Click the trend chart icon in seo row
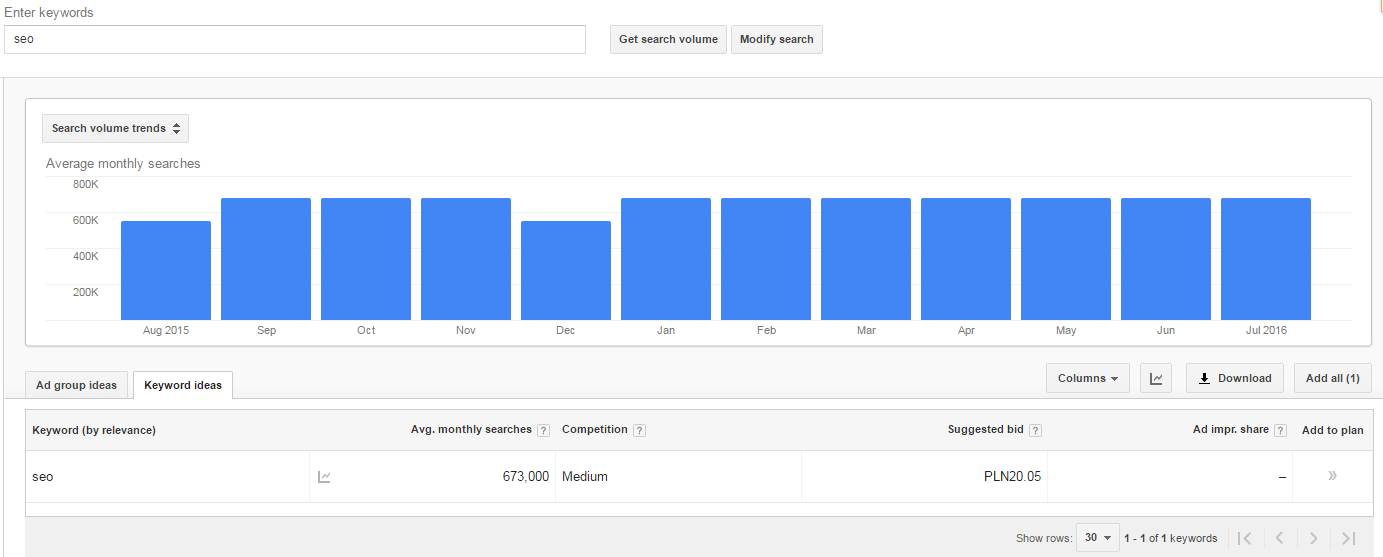The image size is (1383, 557). [x=324, y=477]
